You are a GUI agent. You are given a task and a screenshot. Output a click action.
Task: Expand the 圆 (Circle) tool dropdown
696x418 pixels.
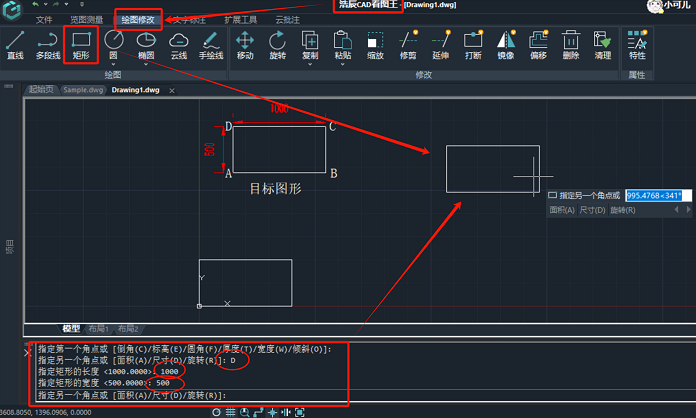[x=113, y=65]
